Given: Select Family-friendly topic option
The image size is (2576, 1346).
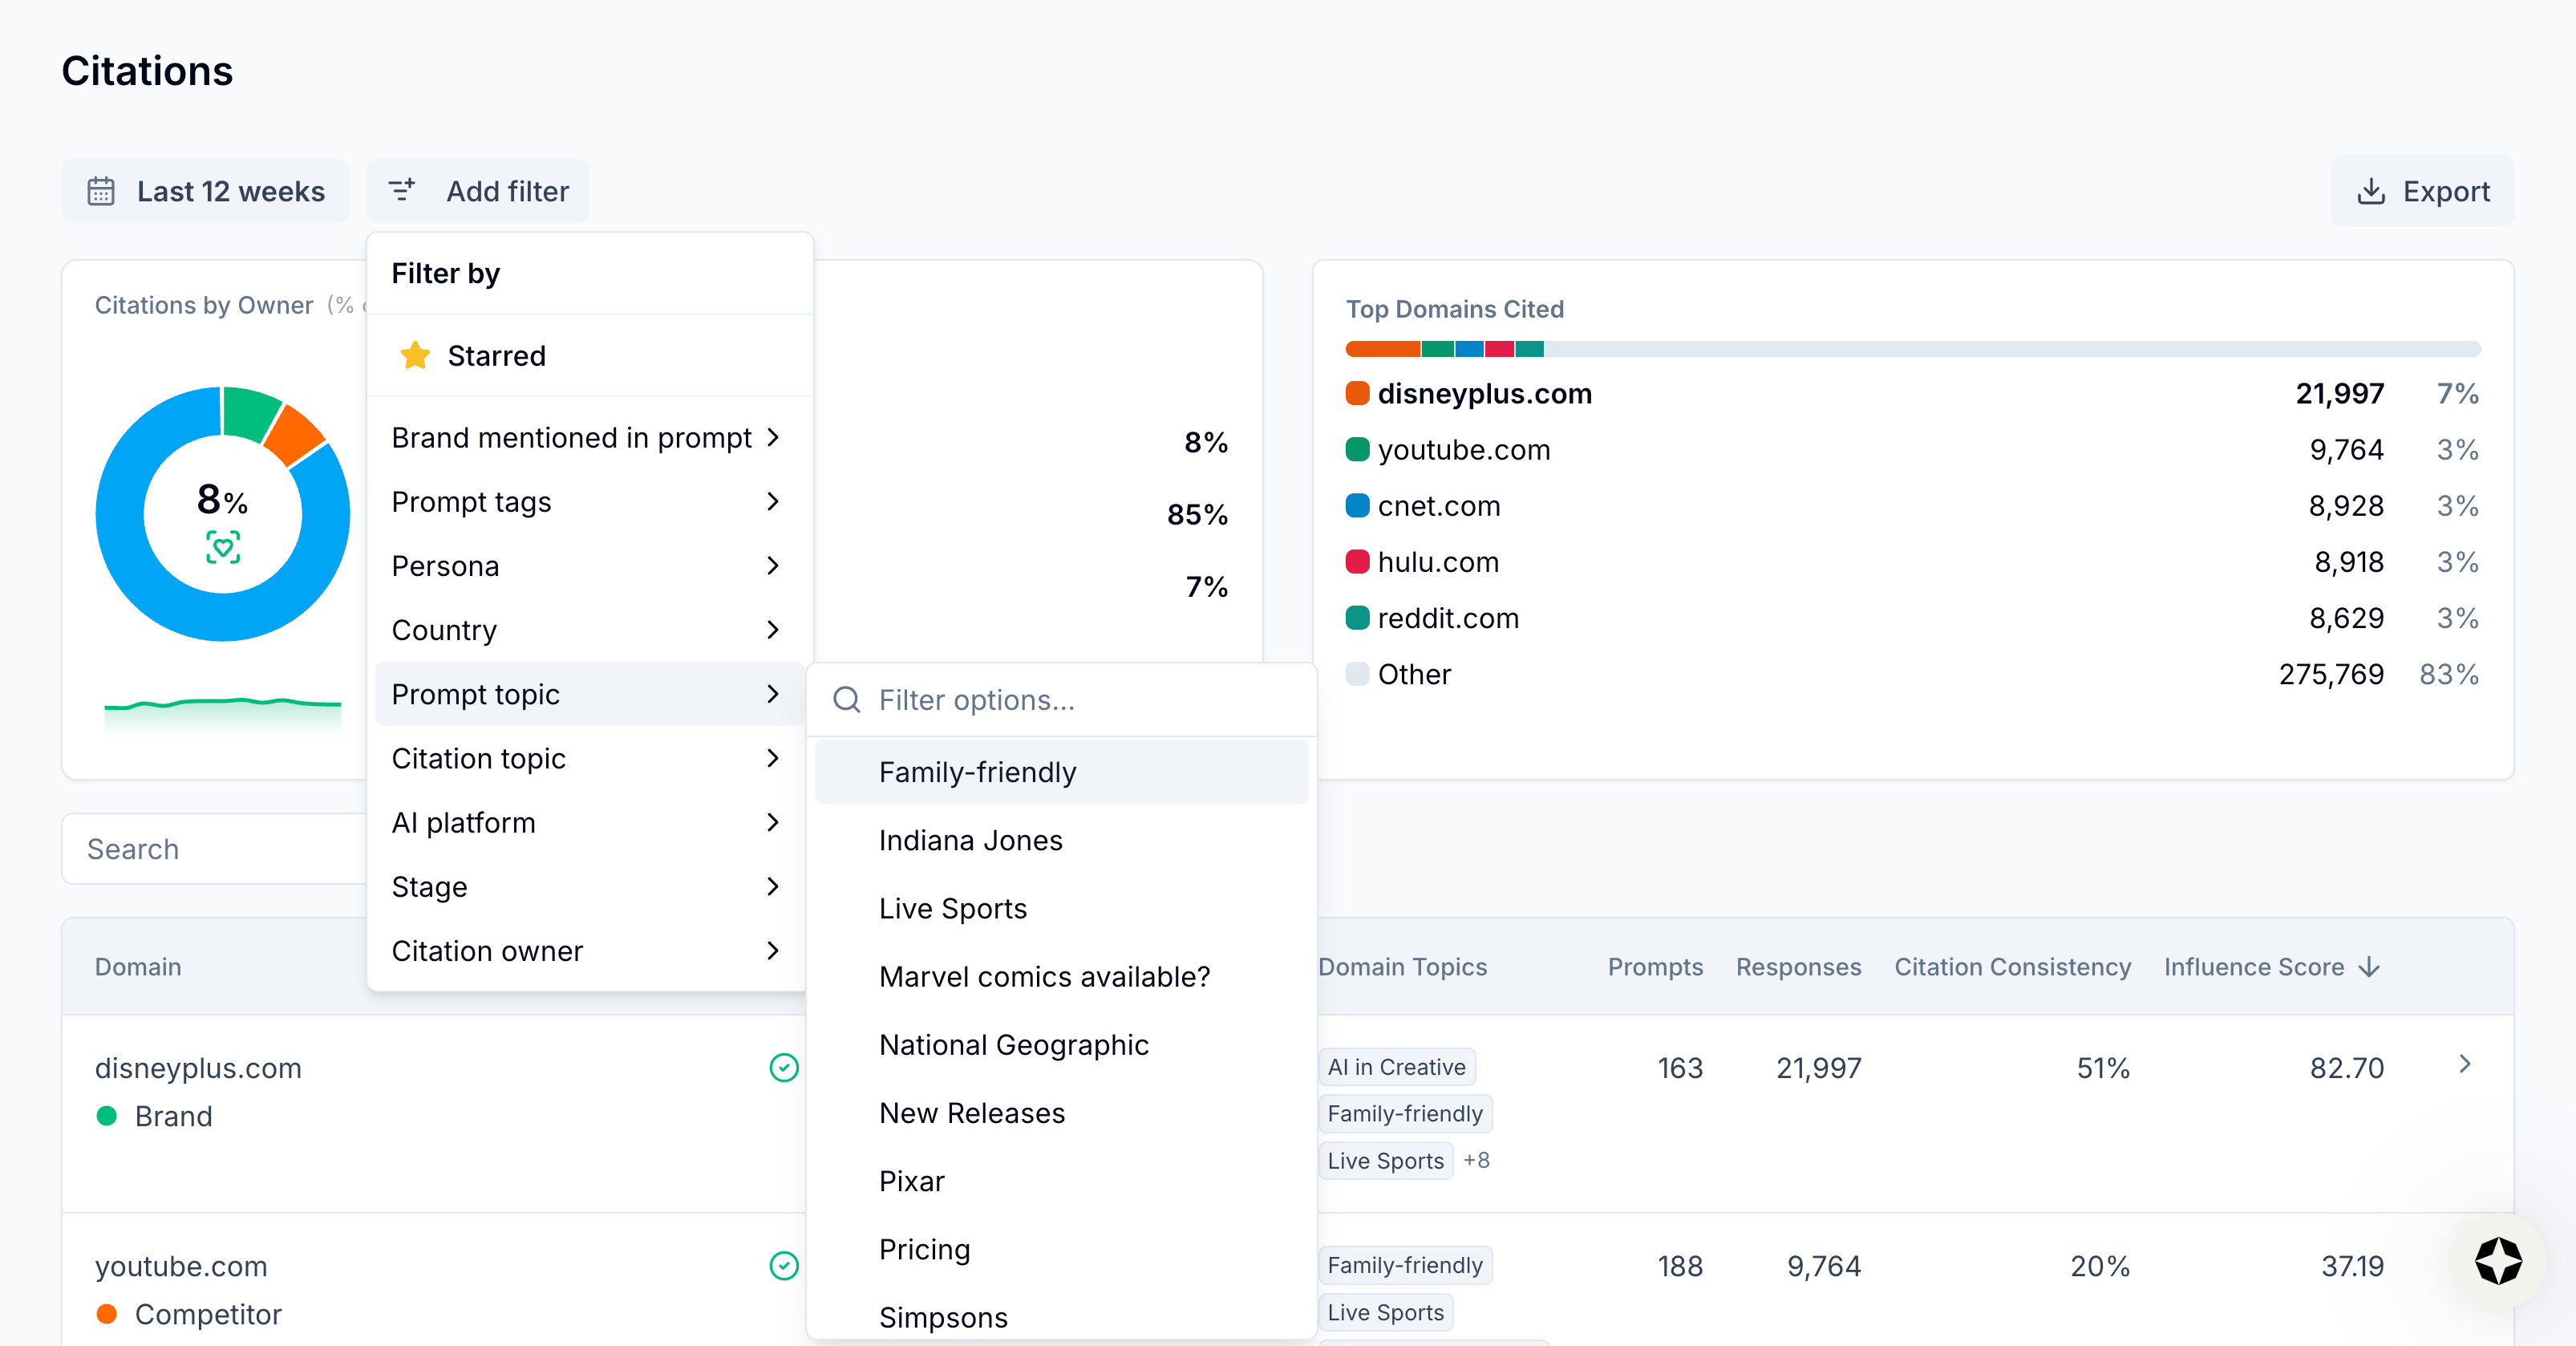Looking at the screenshot, I should 977,772.
